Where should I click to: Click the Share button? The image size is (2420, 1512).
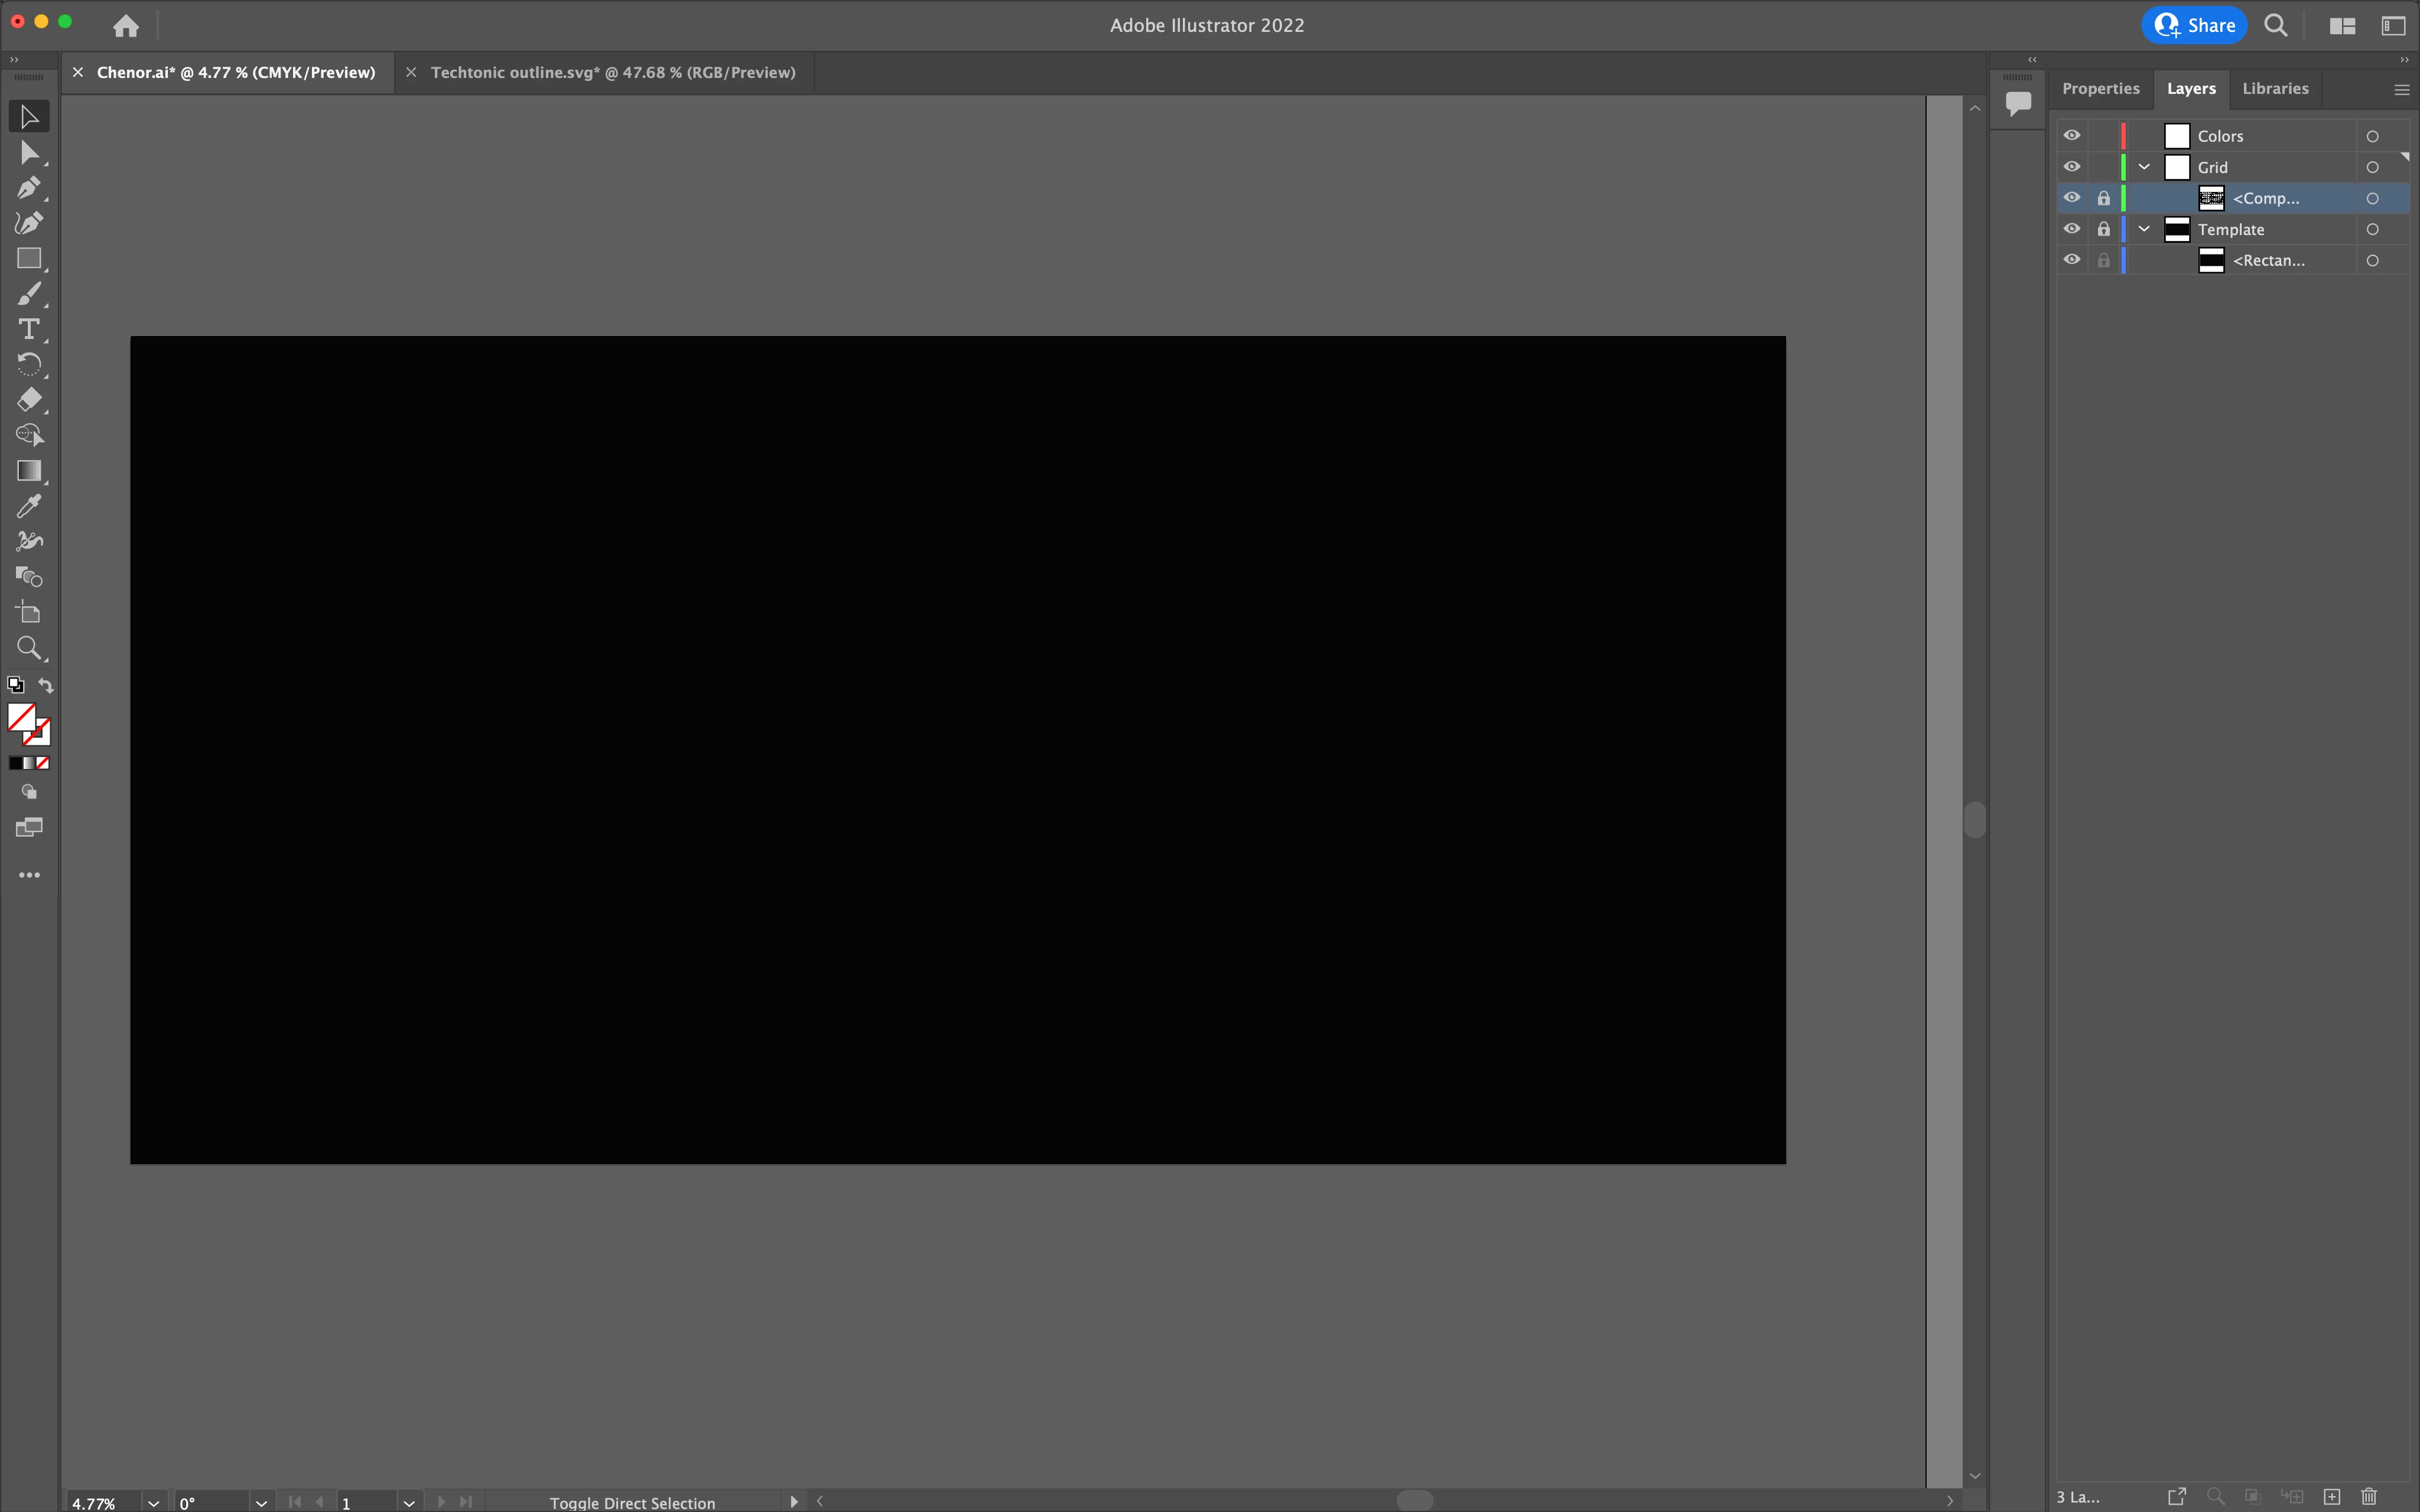click(2194, 25)
